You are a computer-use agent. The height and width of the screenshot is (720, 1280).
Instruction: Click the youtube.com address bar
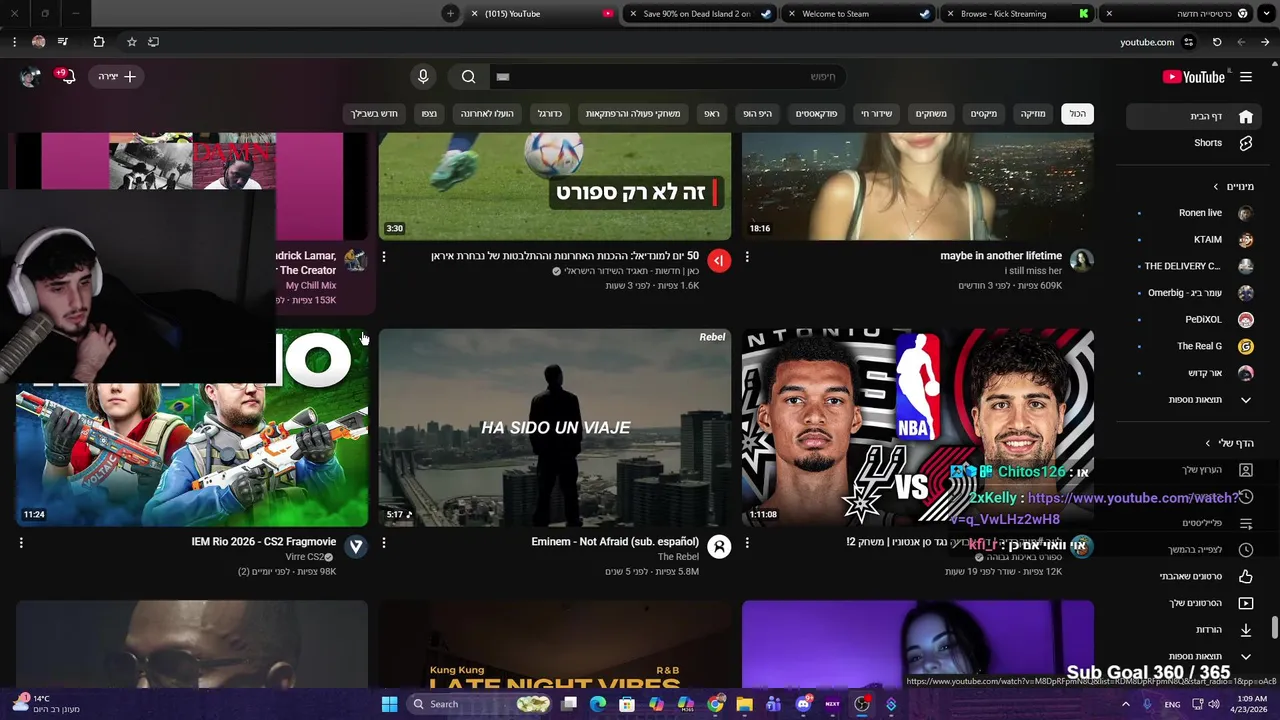click(x=1147, y=42)
